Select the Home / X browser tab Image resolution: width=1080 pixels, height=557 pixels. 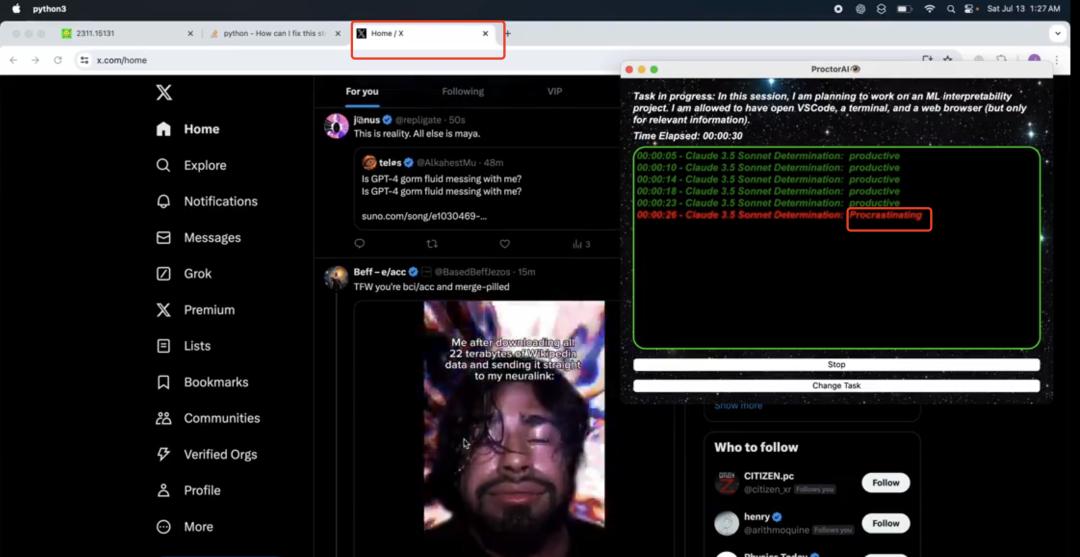point(422,33)
